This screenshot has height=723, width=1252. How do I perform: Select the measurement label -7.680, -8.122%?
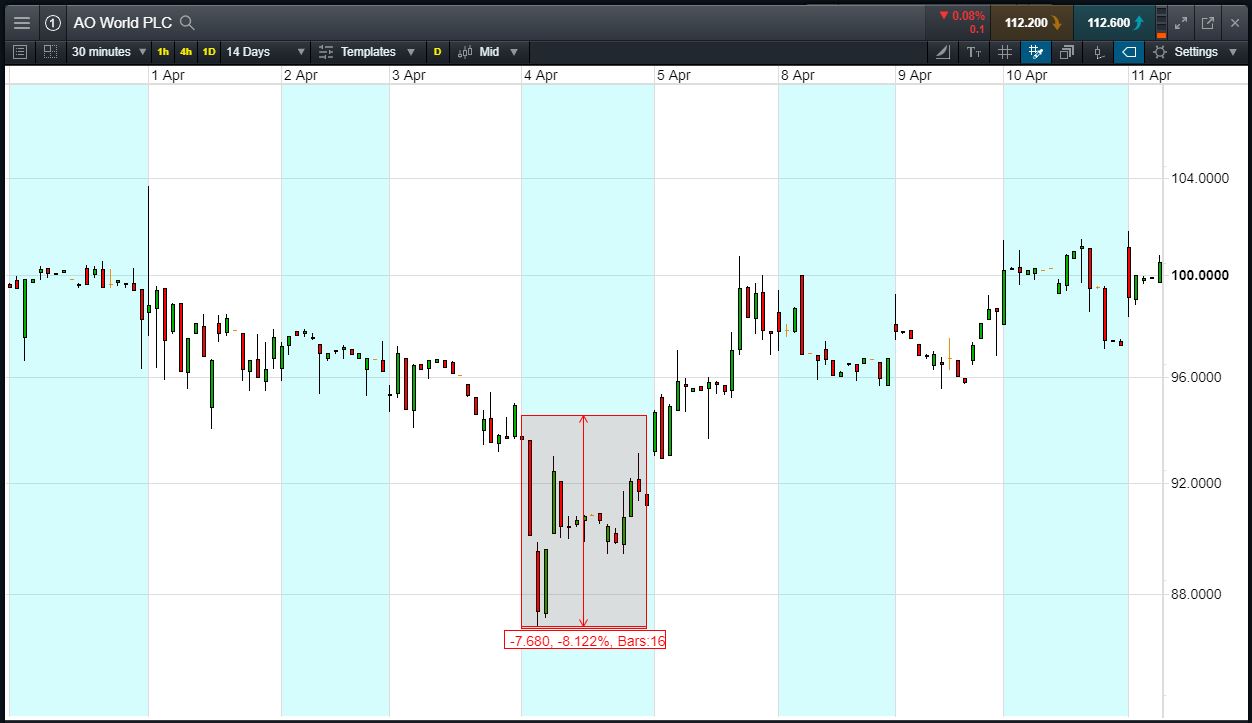click(585, 640)
